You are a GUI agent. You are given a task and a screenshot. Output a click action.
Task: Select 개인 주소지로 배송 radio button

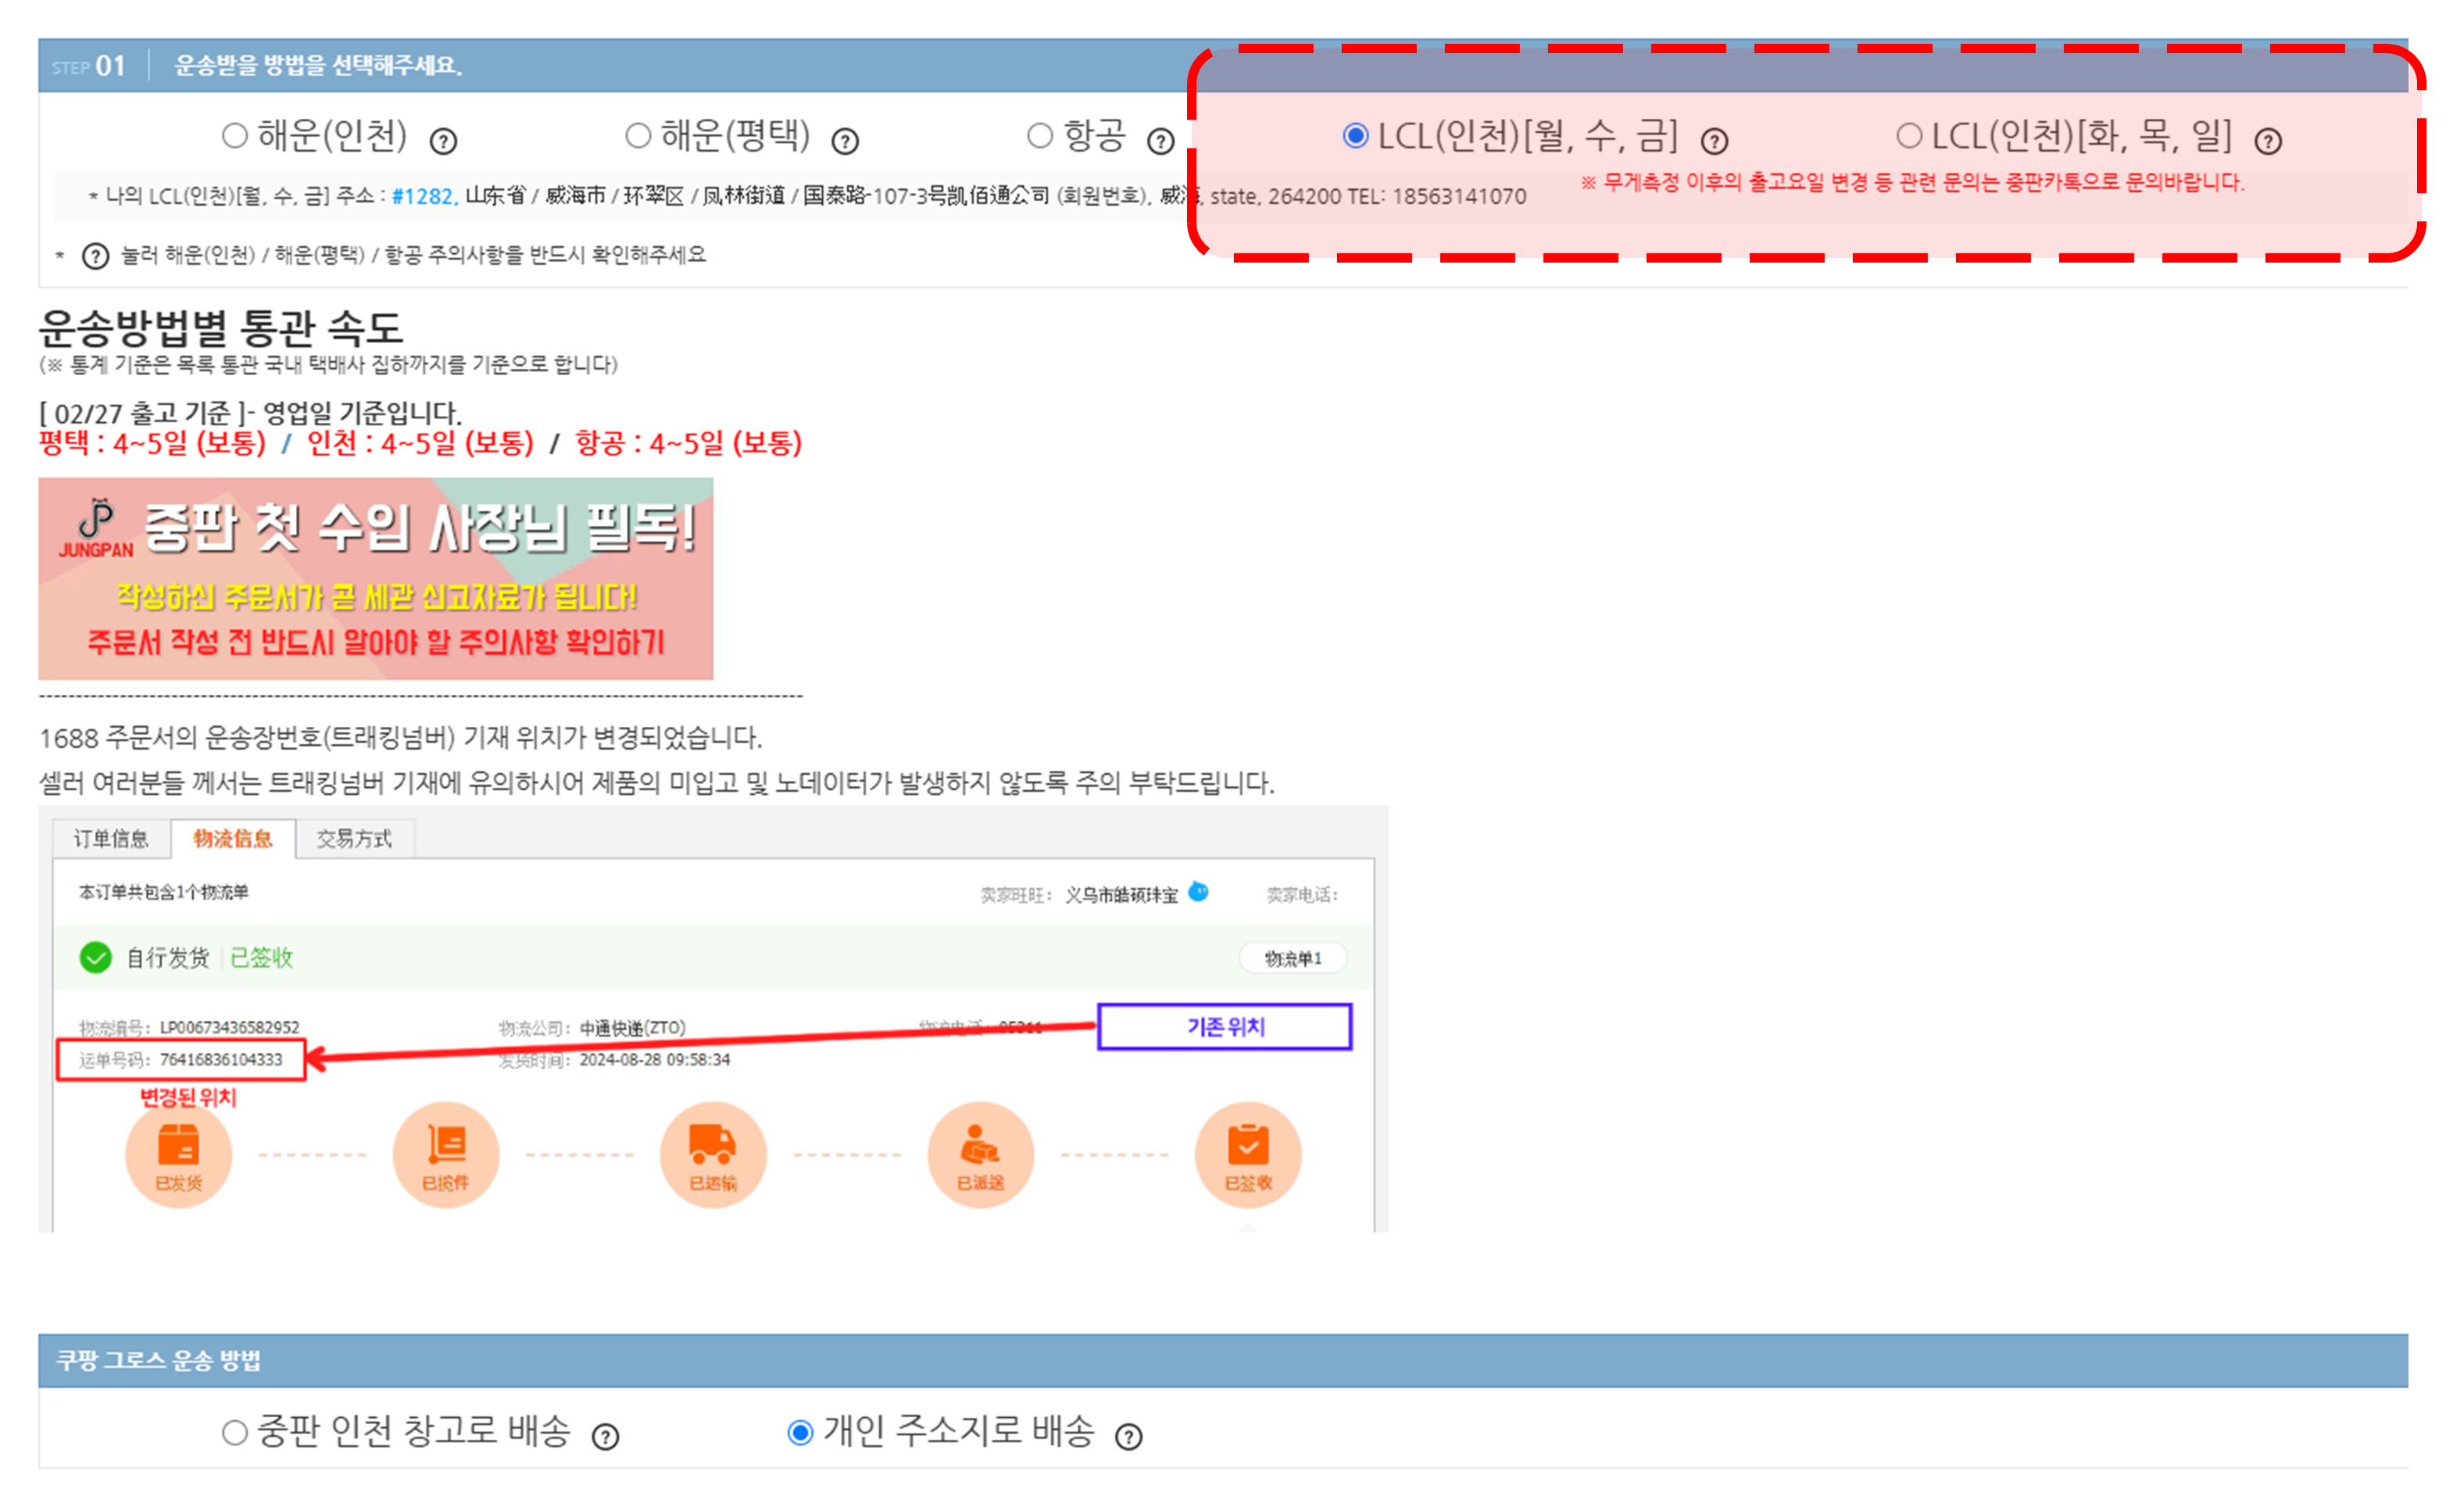800,1432
